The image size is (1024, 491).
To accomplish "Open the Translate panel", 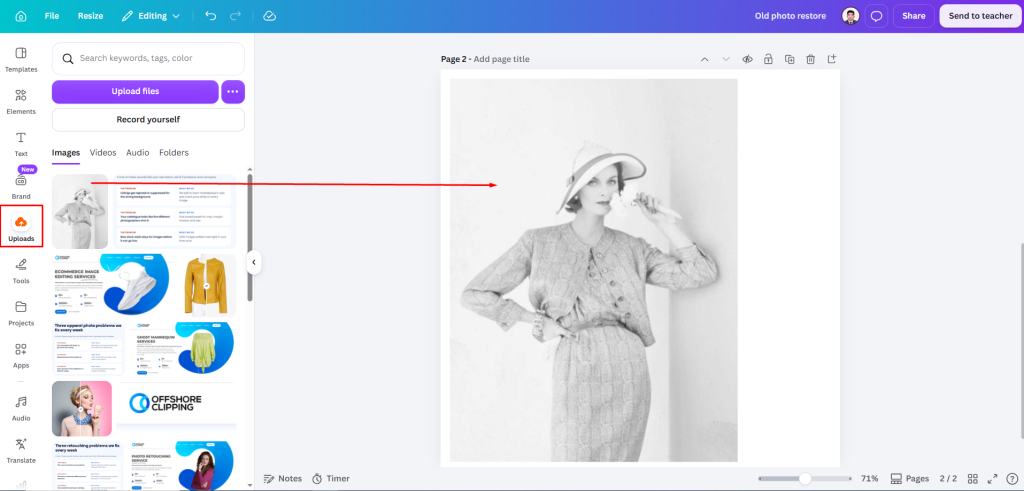I will tap(21, 451).
